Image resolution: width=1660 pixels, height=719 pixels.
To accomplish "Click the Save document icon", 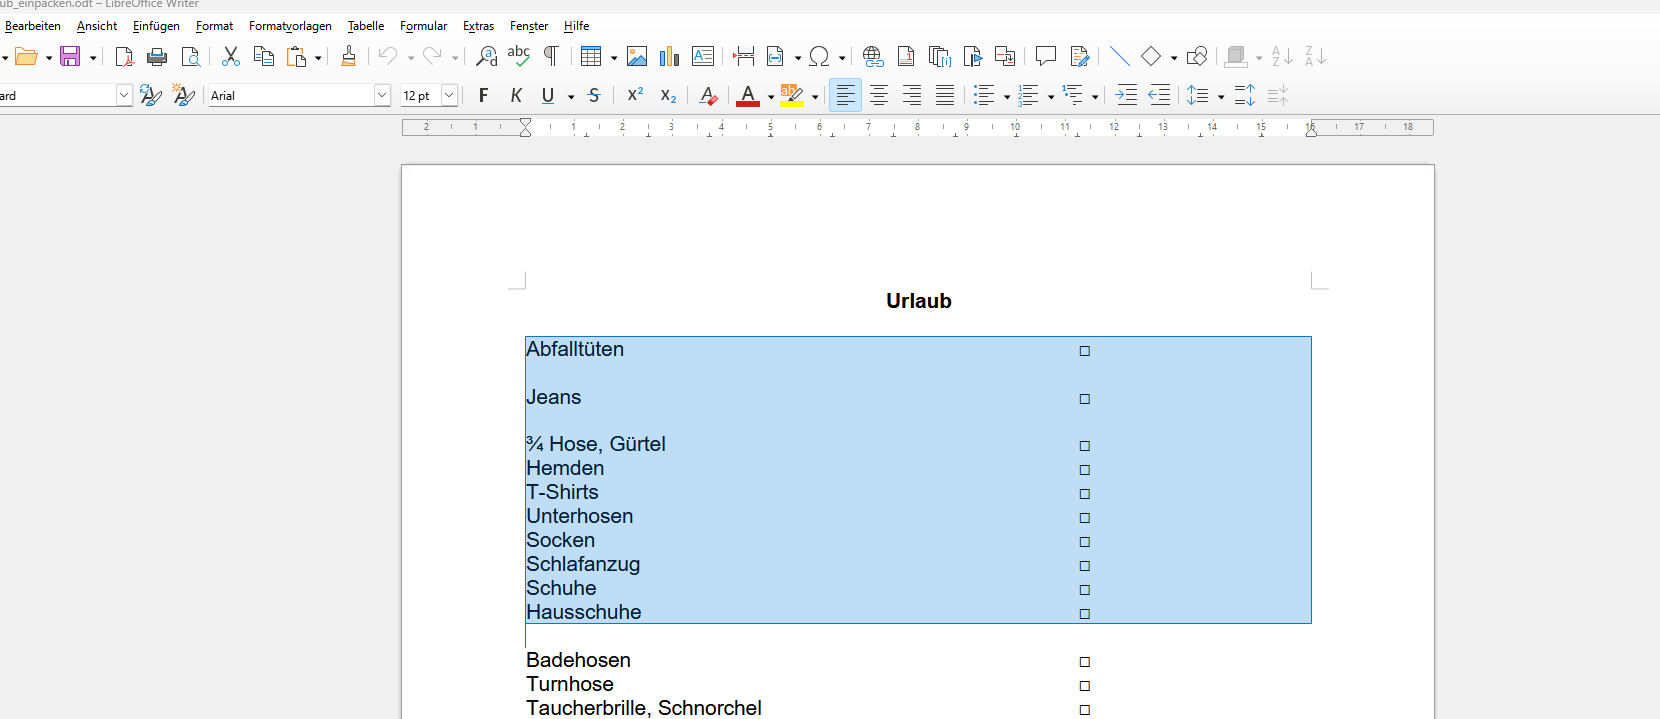I will point(70,57).
